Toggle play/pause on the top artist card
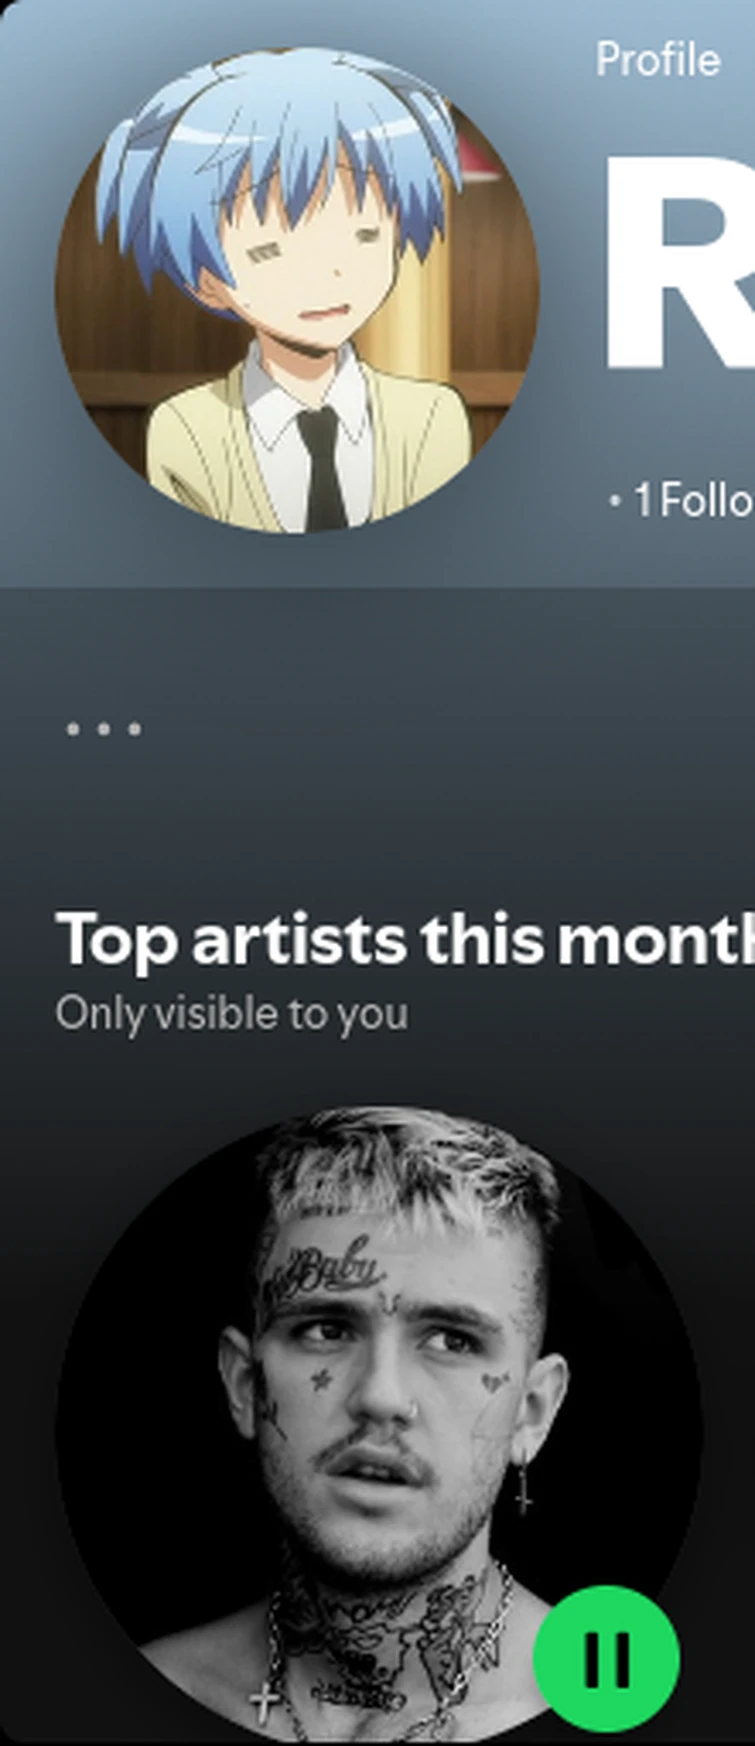Viewport: 755px width, 1746px height. [606, 1659]
